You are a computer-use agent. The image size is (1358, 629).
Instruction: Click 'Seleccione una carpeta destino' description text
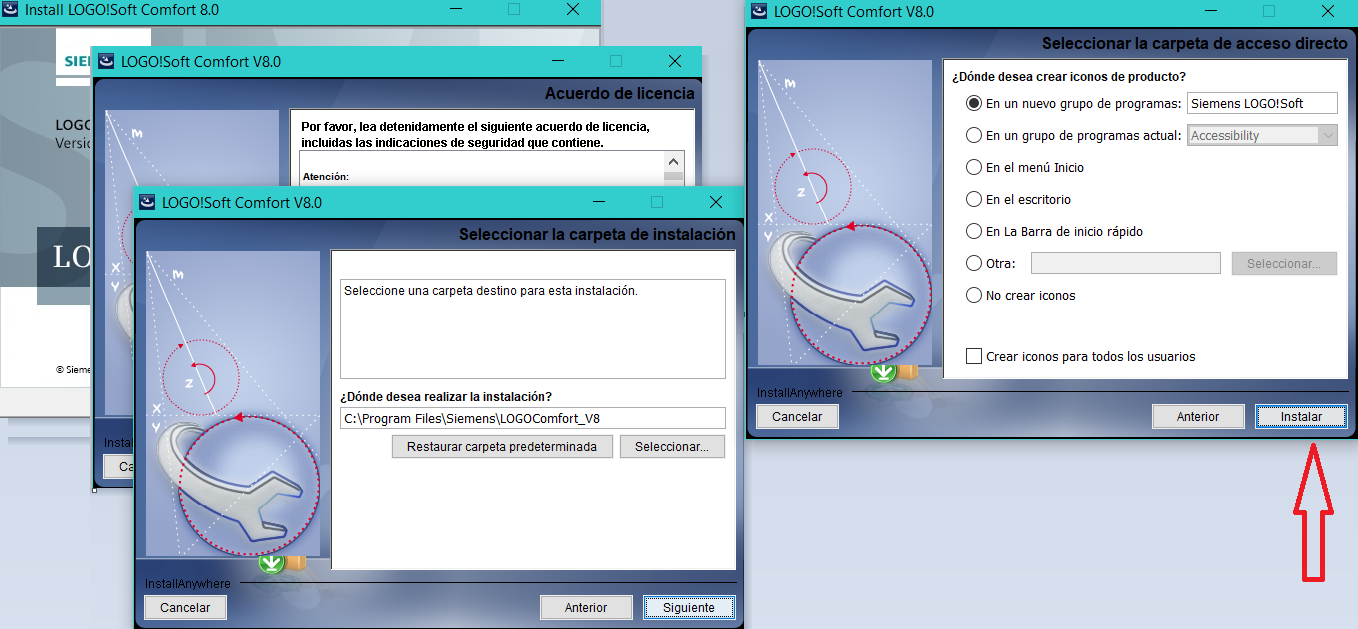point(490,291)
